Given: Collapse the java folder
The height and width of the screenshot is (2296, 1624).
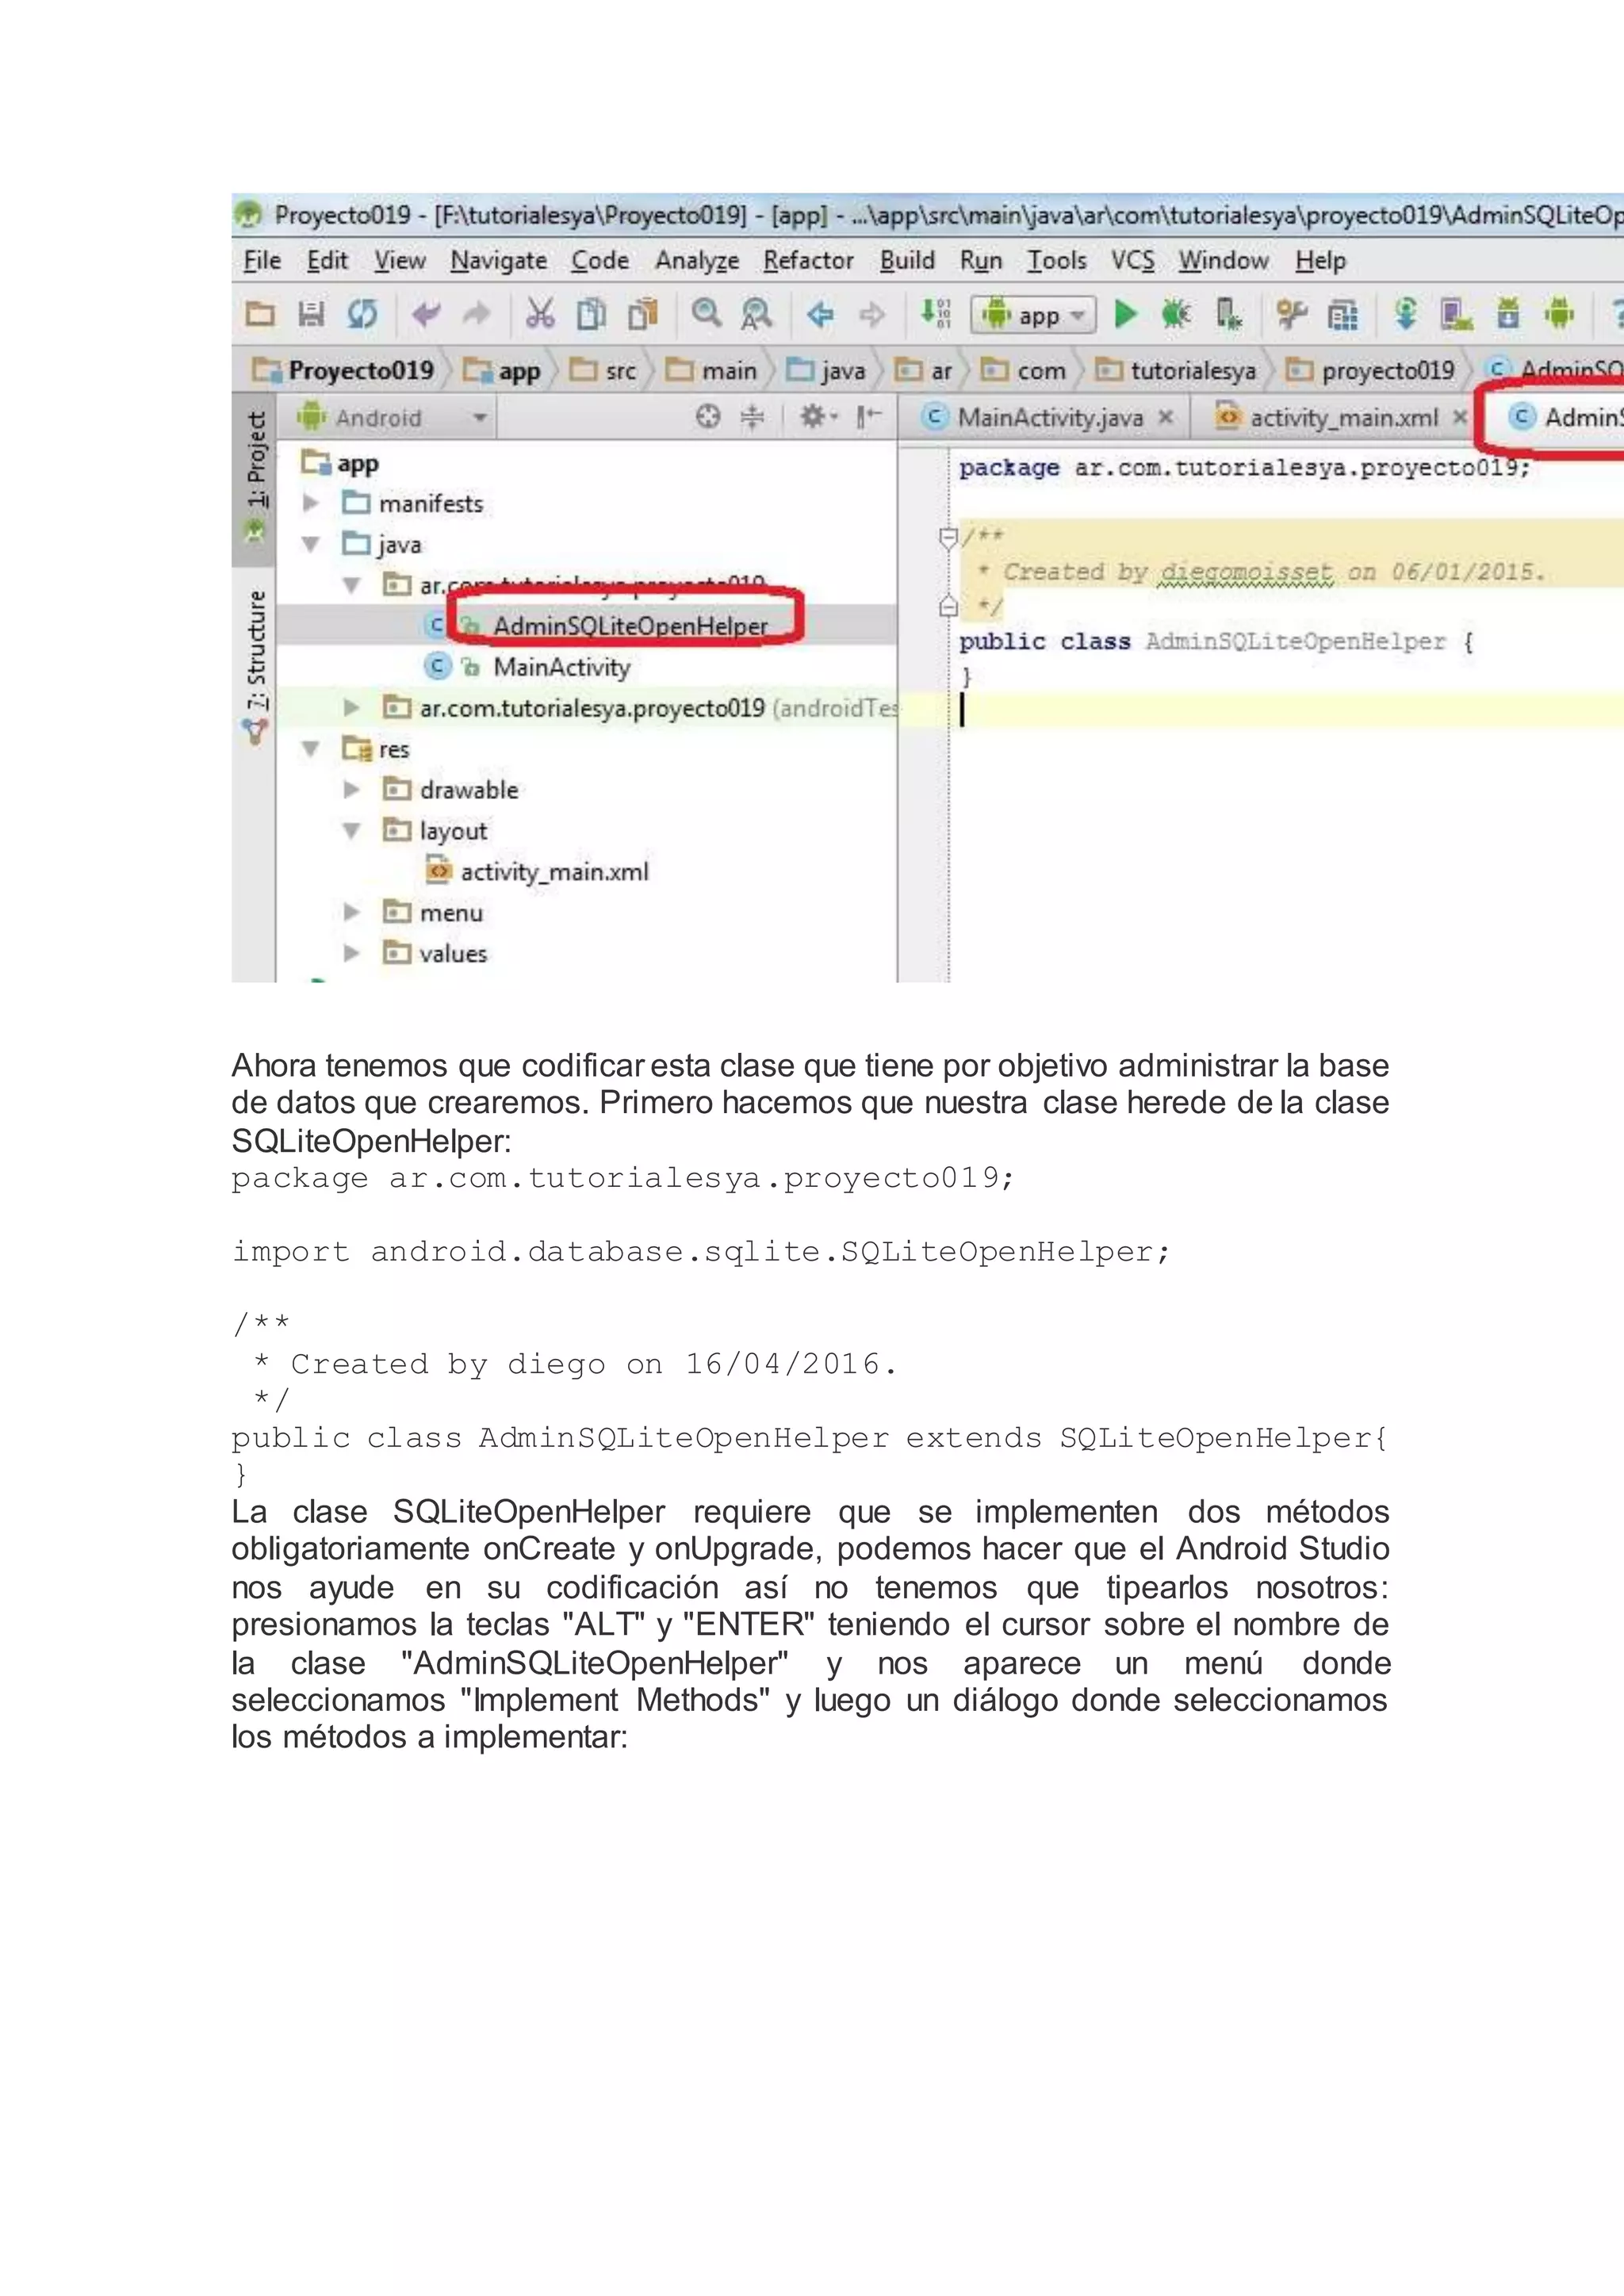Looking at the screenshot, I should point(311,544).
